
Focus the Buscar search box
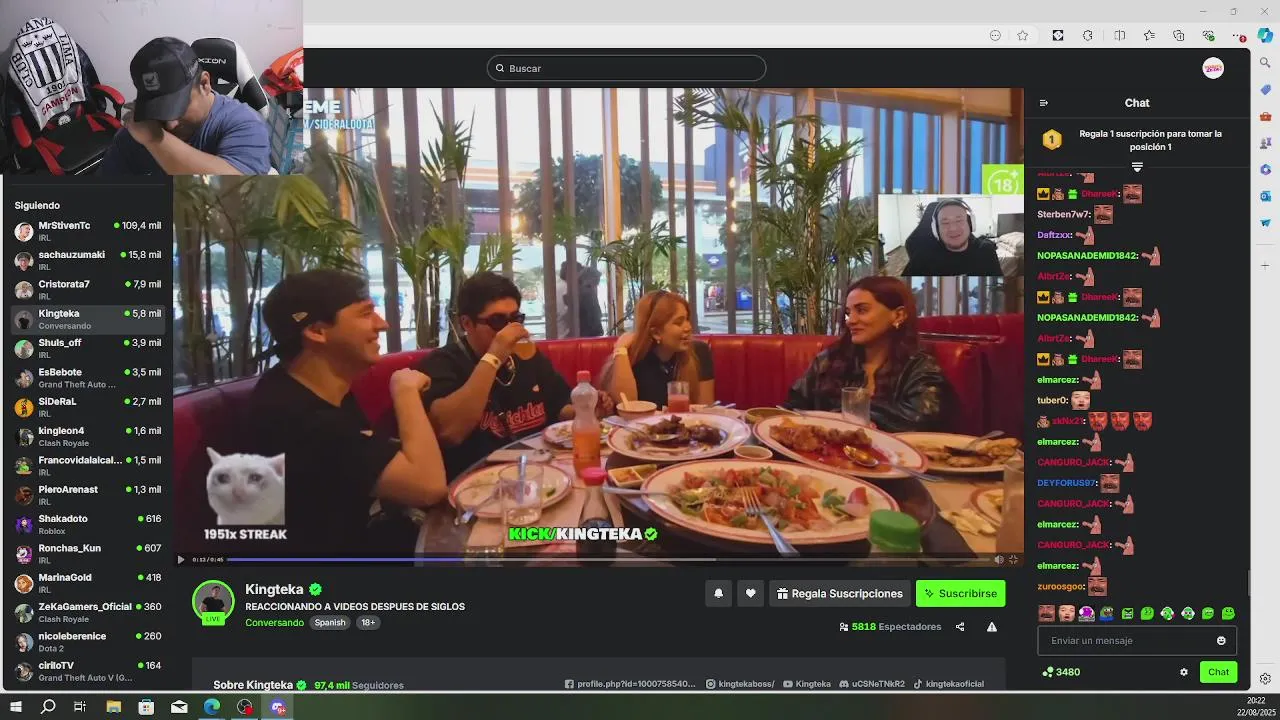pyautogui.click(x=626, y=68)
